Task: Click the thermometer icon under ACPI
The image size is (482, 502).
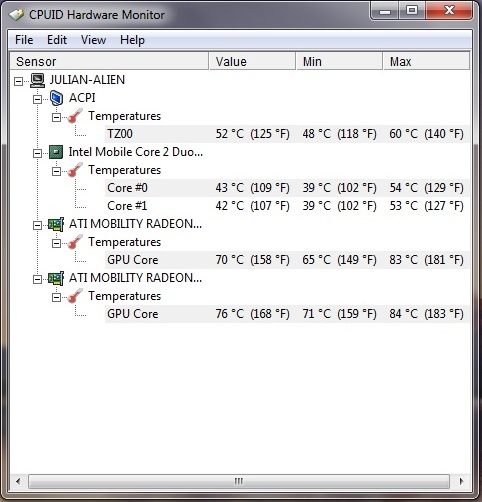Action: [75, 116]
